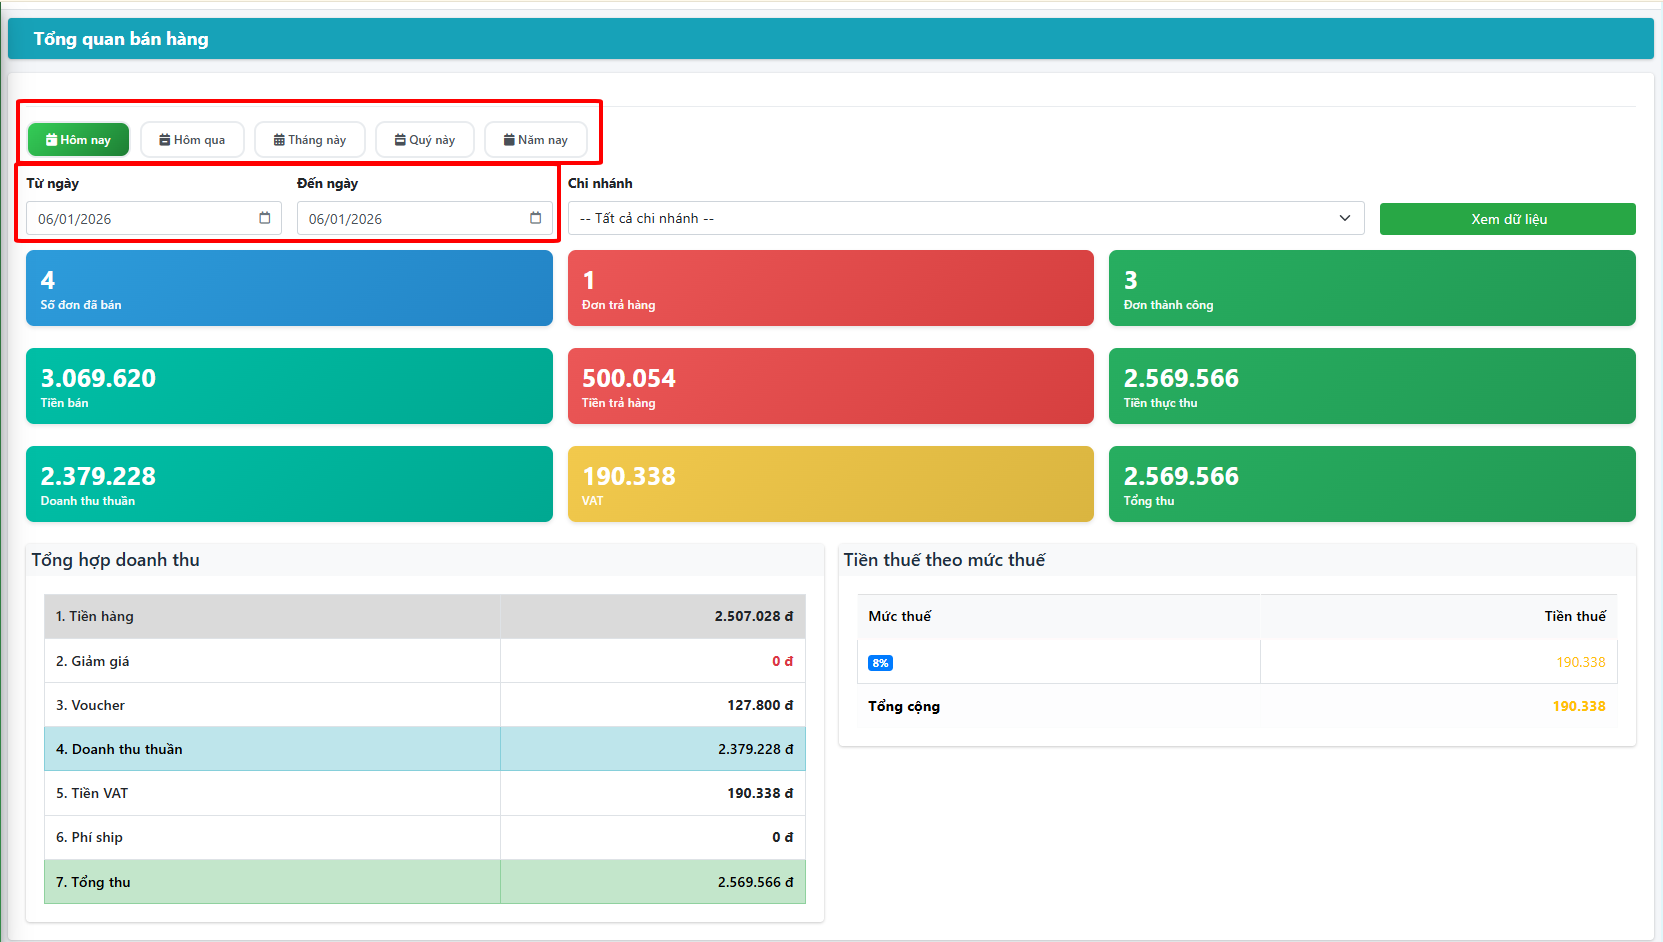Click the Số đơn đã bán card
Image resolution: width=1663 pixels, height=942 pixels.
click(x=289, y=288)
